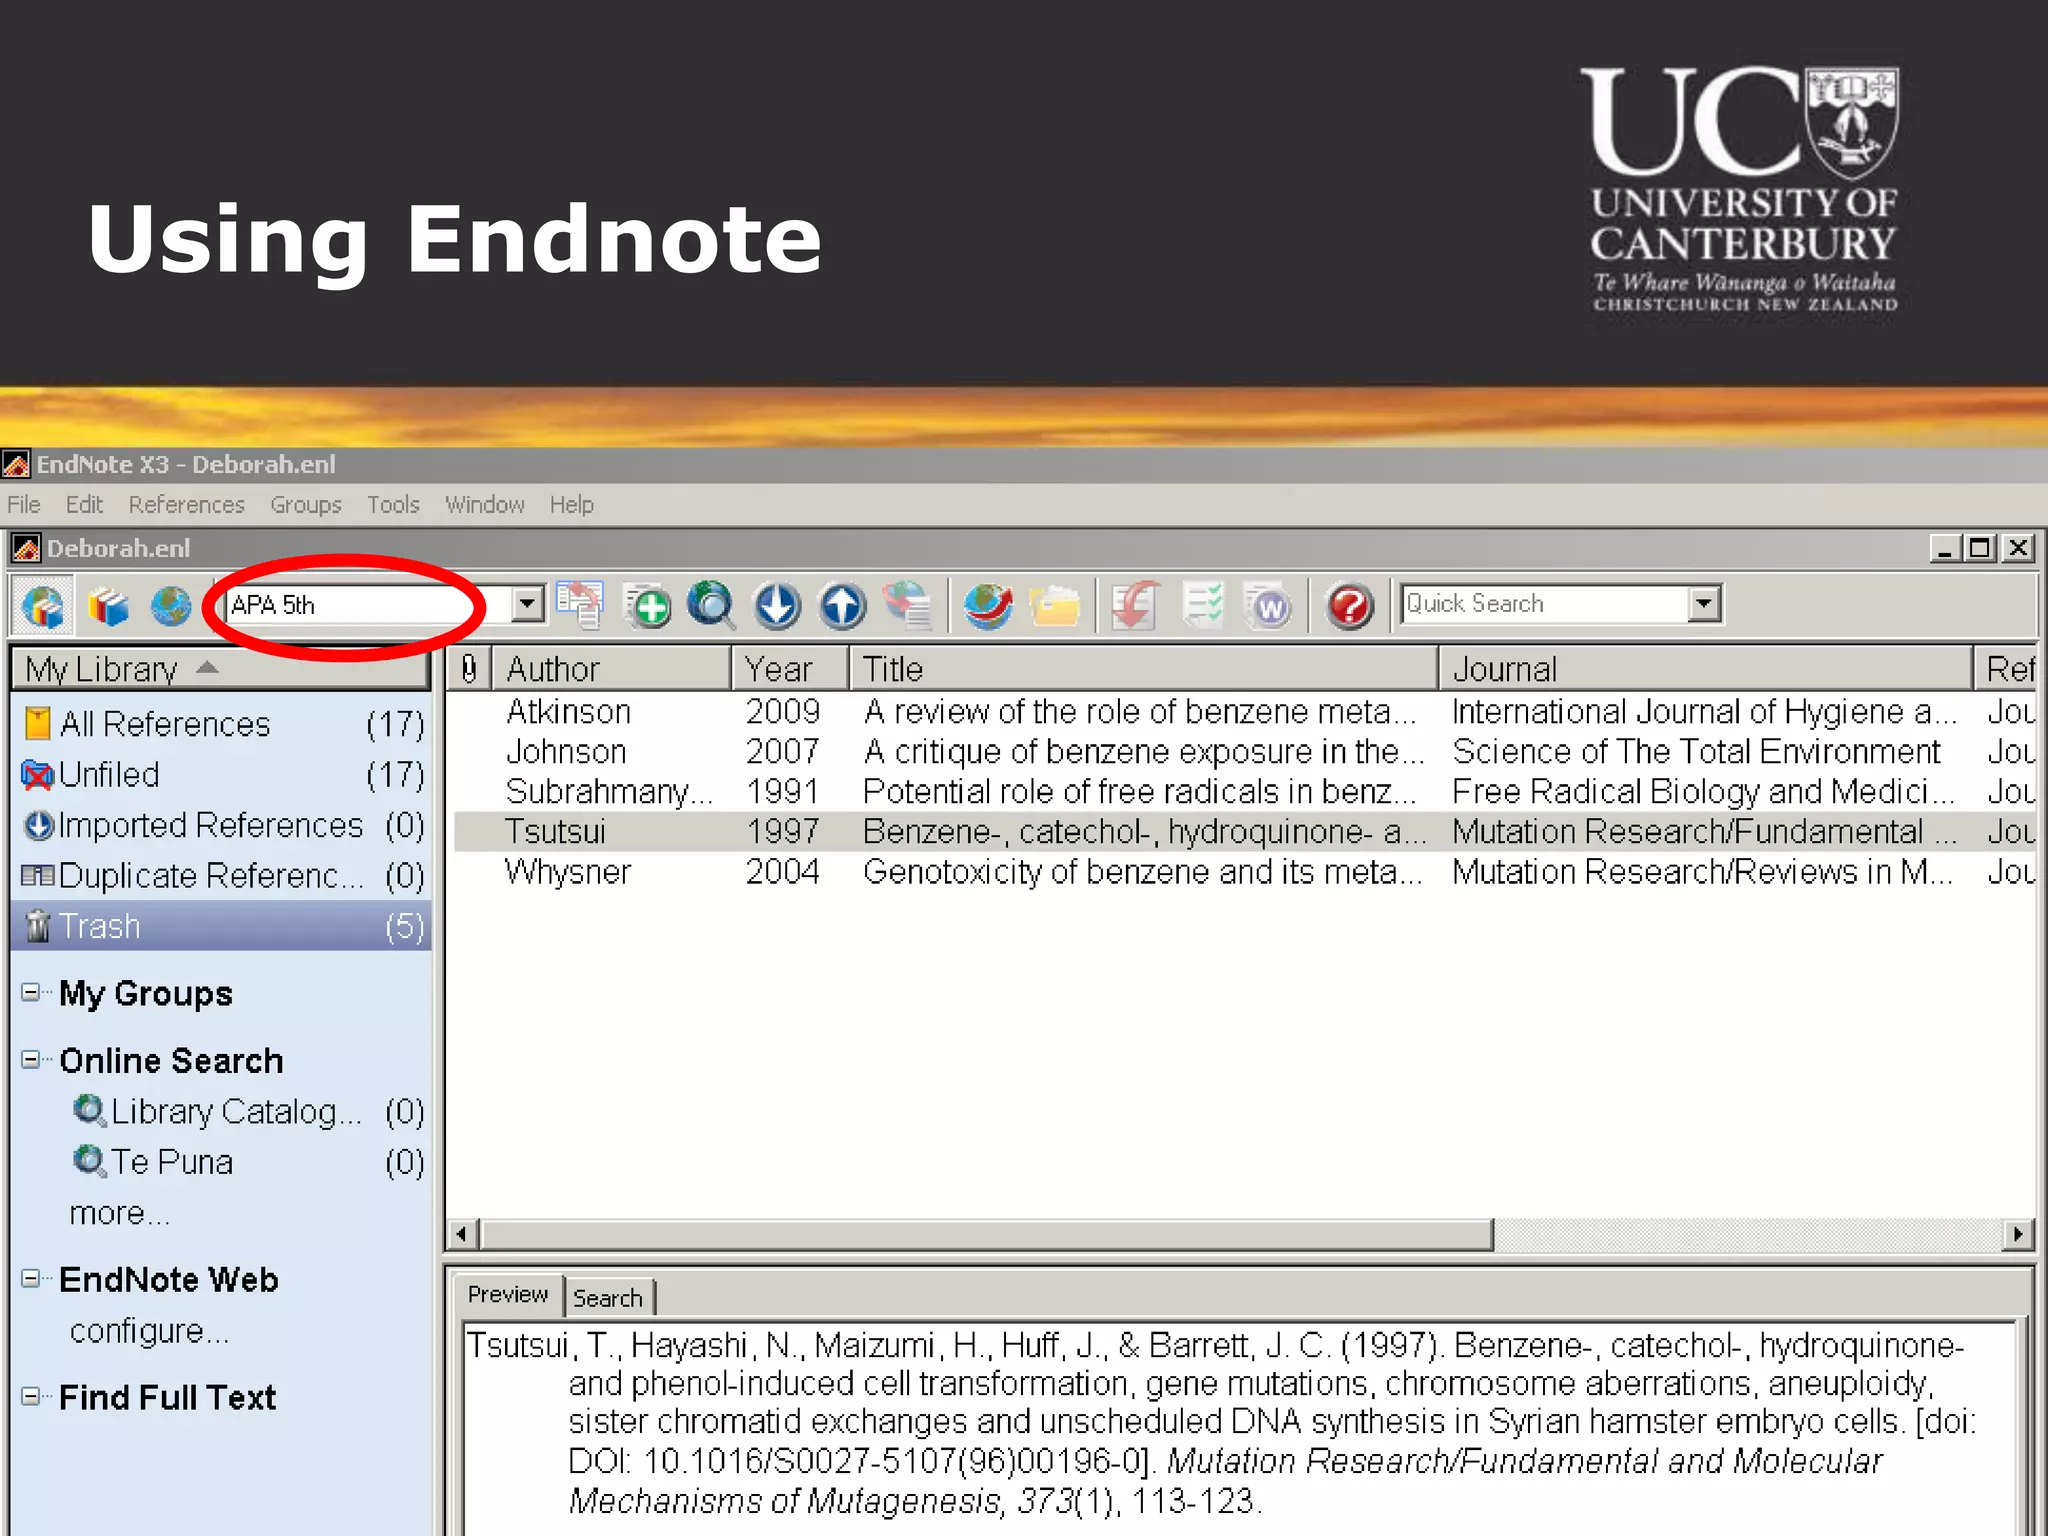Image resolution: width=2048 pixels, height=1536 pixels.
Task: Collapse the EndNote Web section
Action: pyautogui.click(x=31, y=1278)
